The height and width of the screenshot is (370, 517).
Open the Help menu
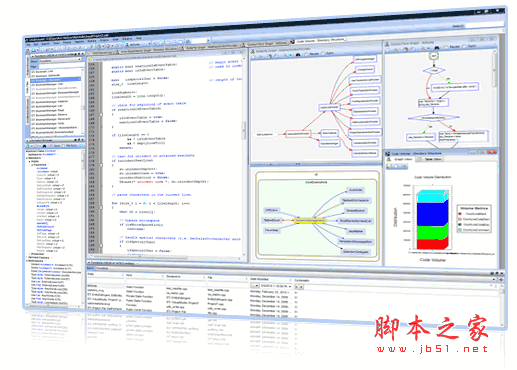[x=138, y=38]
